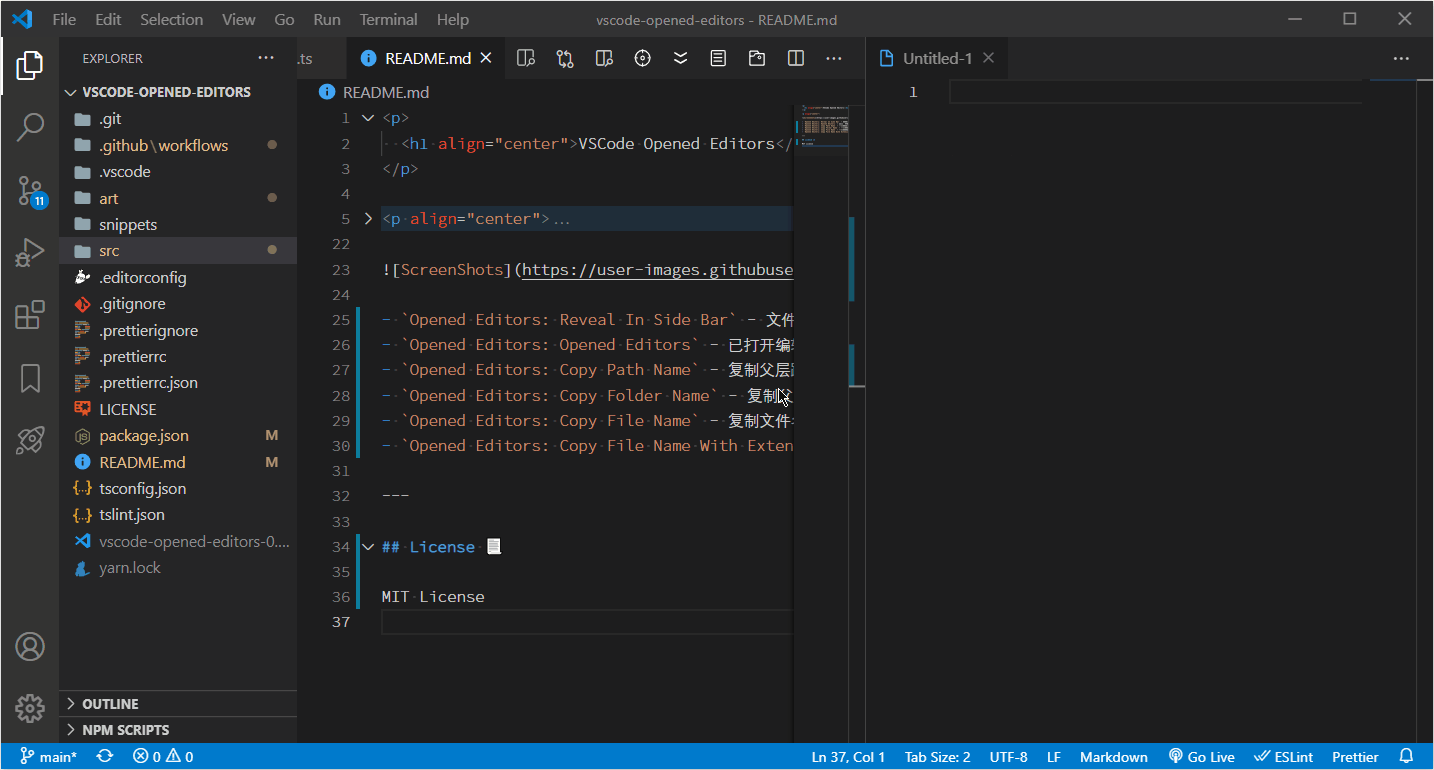Expand the art folder

tap(178, 198)
